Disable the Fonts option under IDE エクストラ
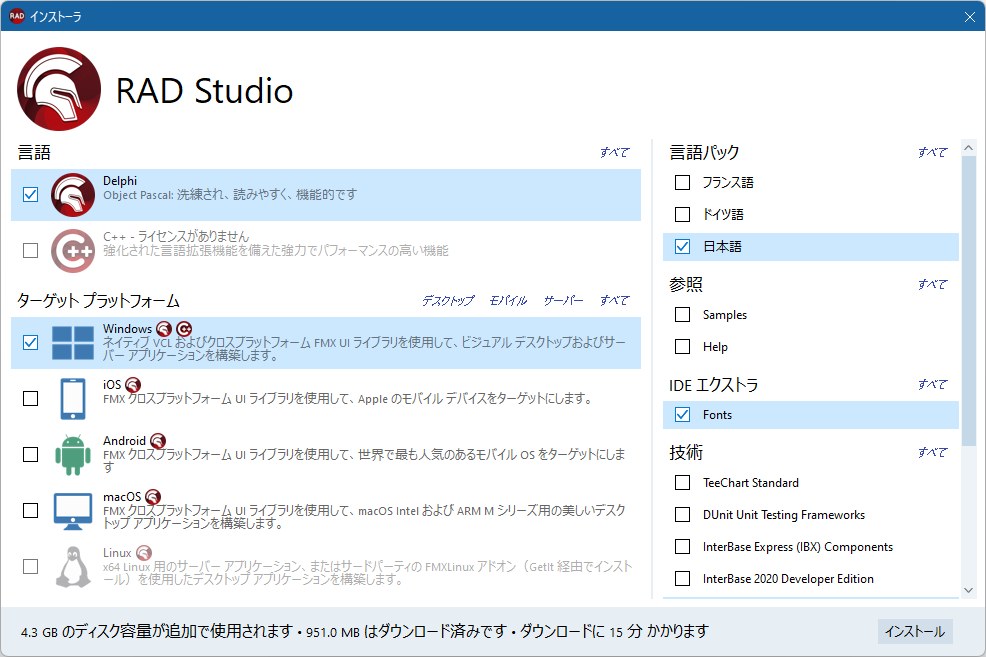The height and width of the screenshot is (657, 986). (684, 414)
